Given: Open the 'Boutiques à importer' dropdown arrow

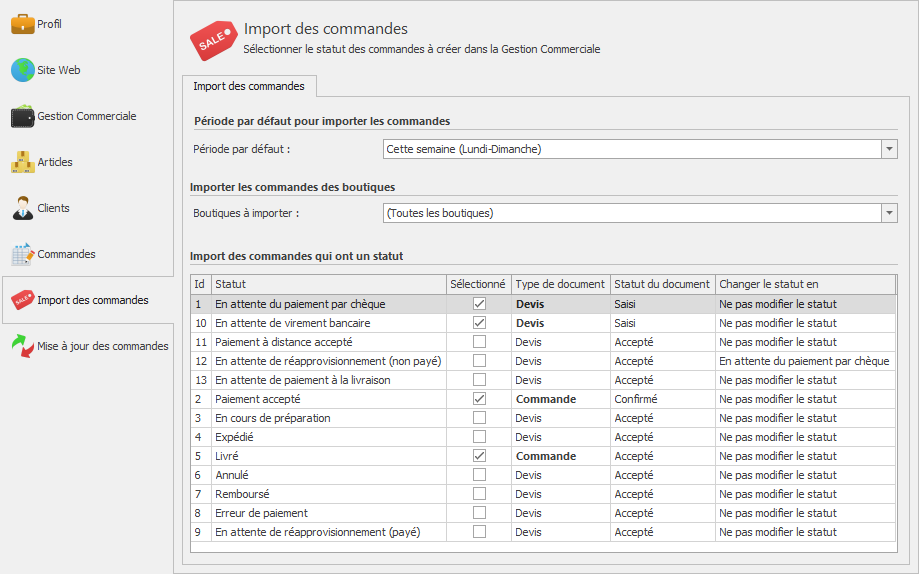Looking at the screenshot, I should [x=889, y=213].
